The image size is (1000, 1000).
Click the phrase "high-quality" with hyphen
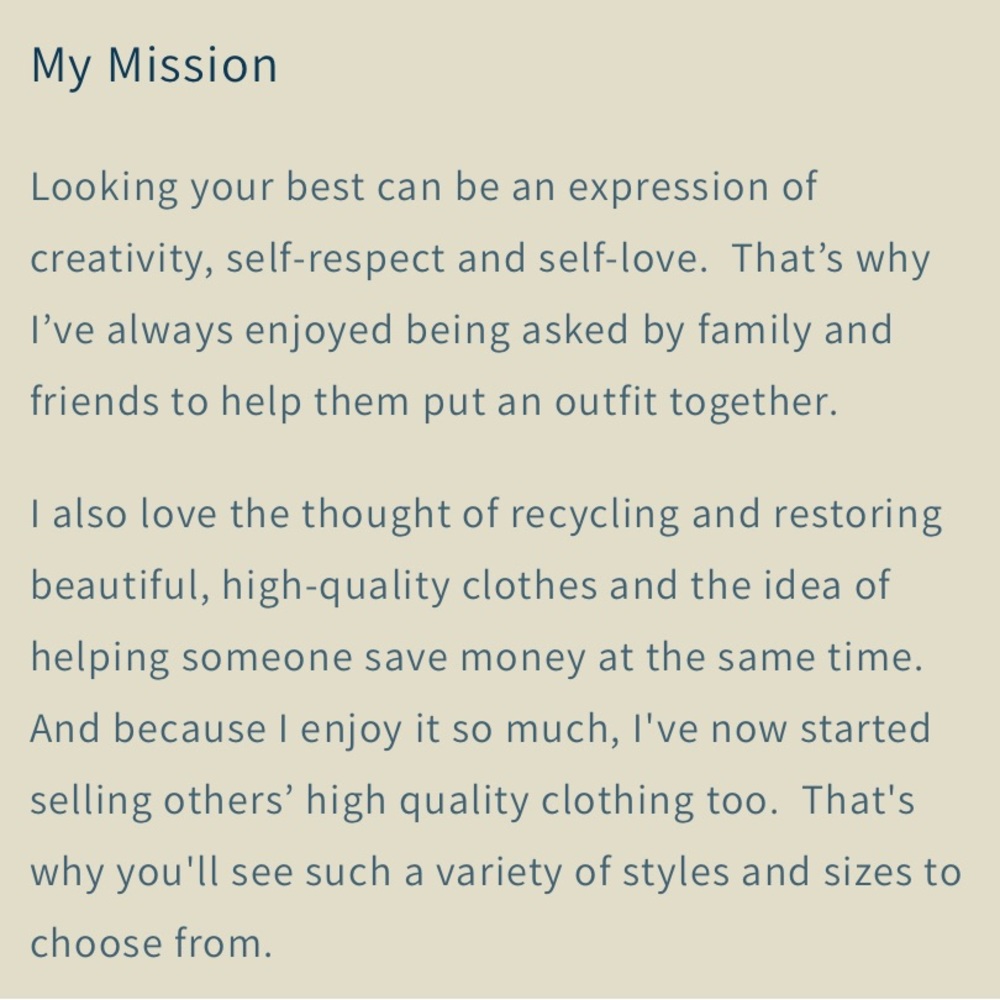pyautogui.click(x=335, y=586)
